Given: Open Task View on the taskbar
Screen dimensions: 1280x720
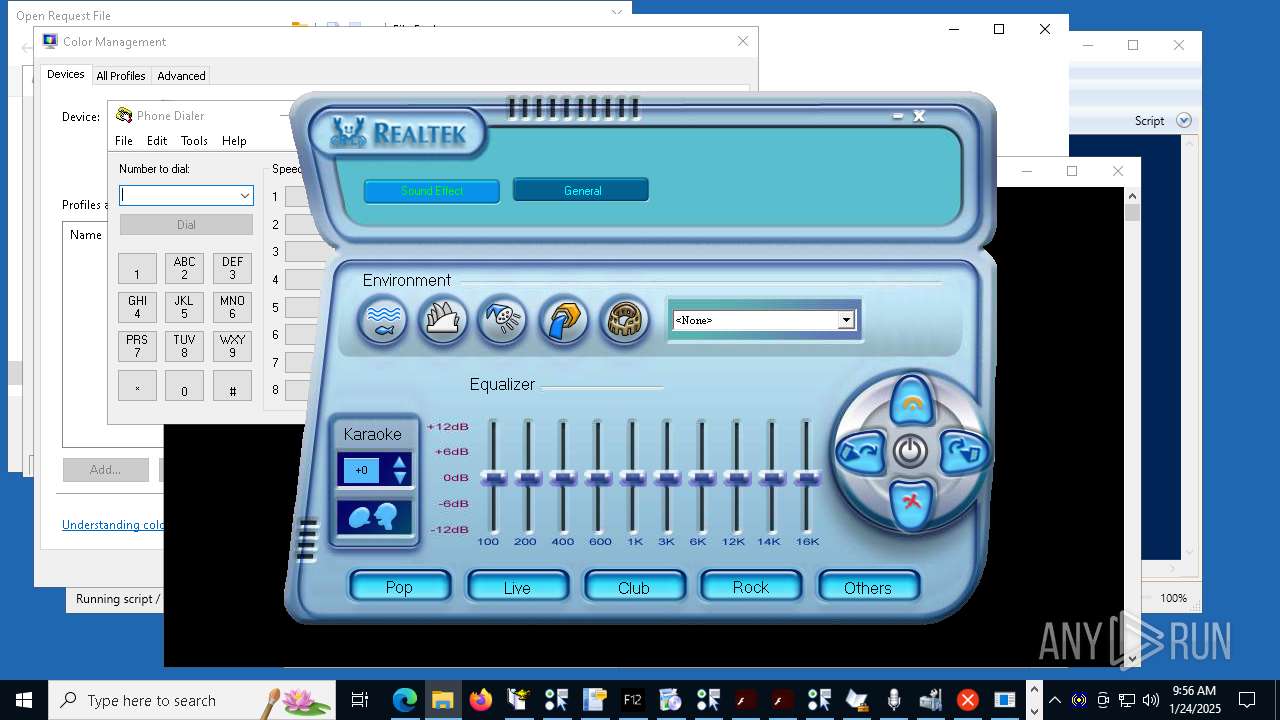Looking at the screenshot, I should tap(359, 700).
